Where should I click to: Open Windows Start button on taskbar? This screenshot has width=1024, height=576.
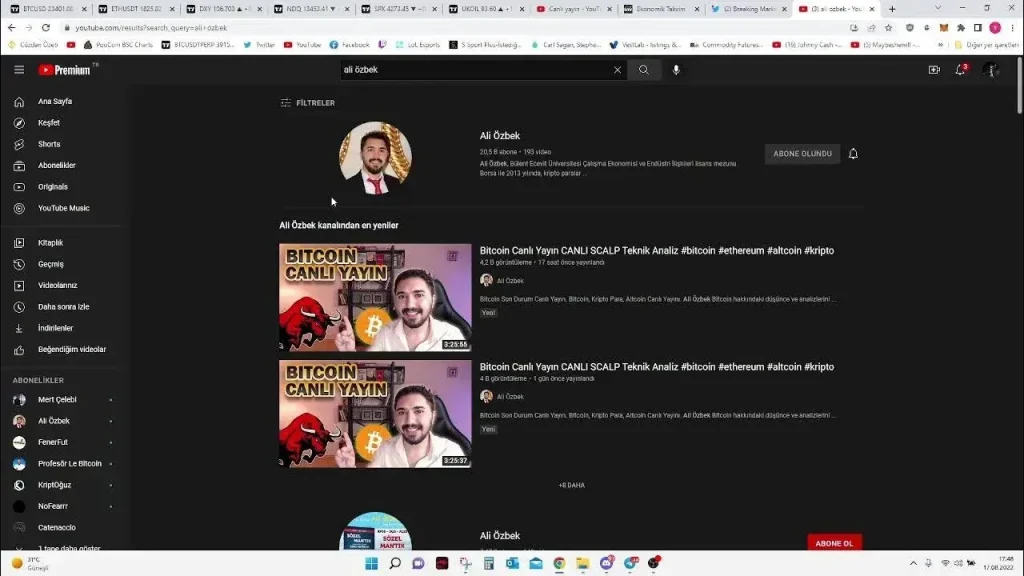pyautogui.click(x=371, y=564)
